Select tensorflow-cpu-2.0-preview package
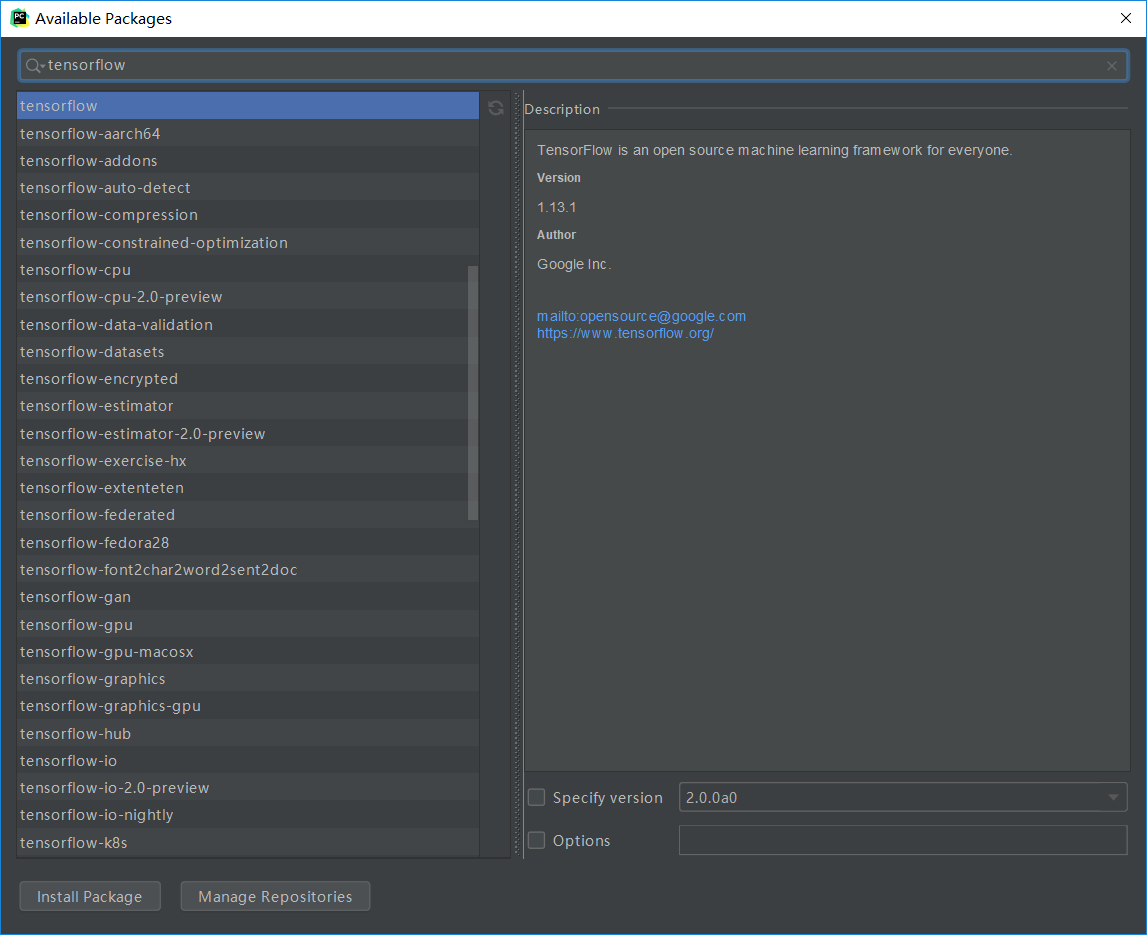This screenshot has height=935, width=1147. [248, 297]
